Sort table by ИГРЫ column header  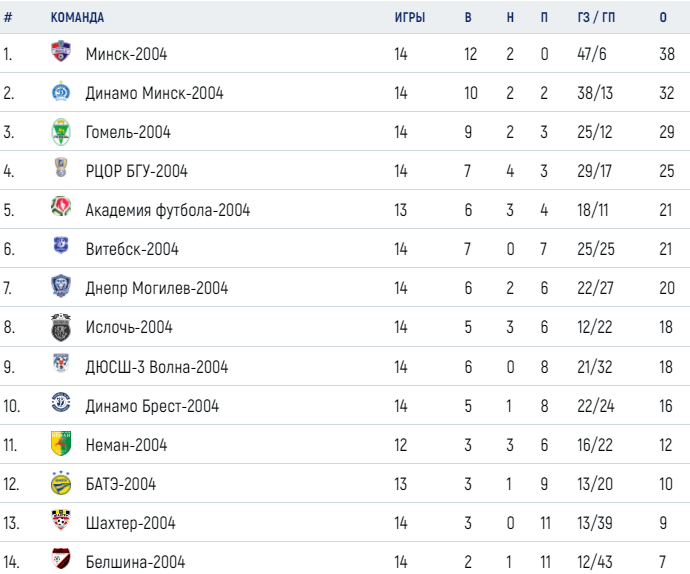[410, 18]
